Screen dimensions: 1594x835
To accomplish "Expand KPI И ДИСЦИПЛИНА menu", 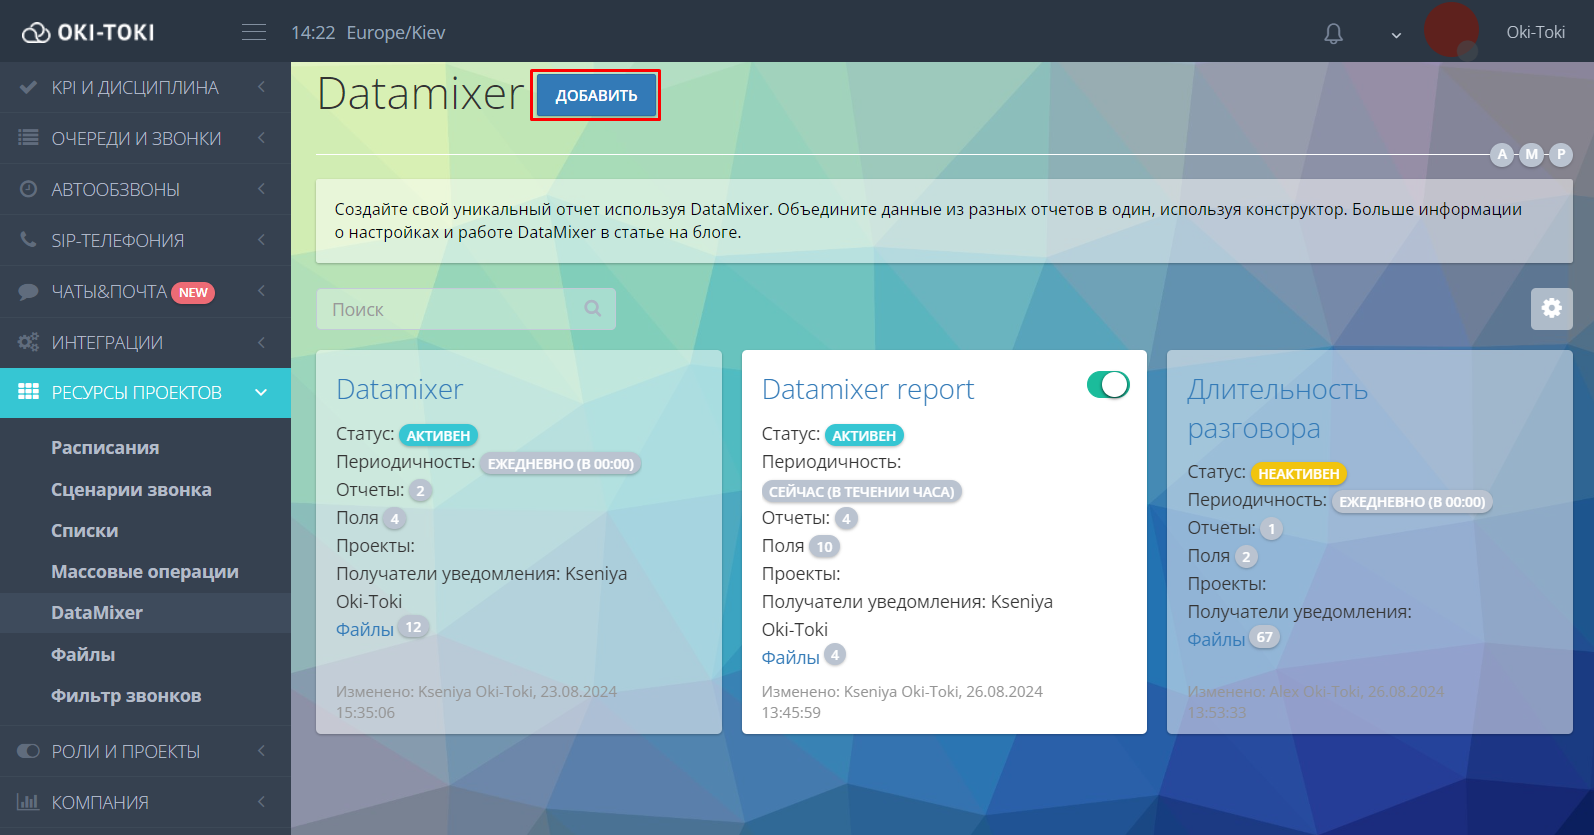I will tap(145, 88).
